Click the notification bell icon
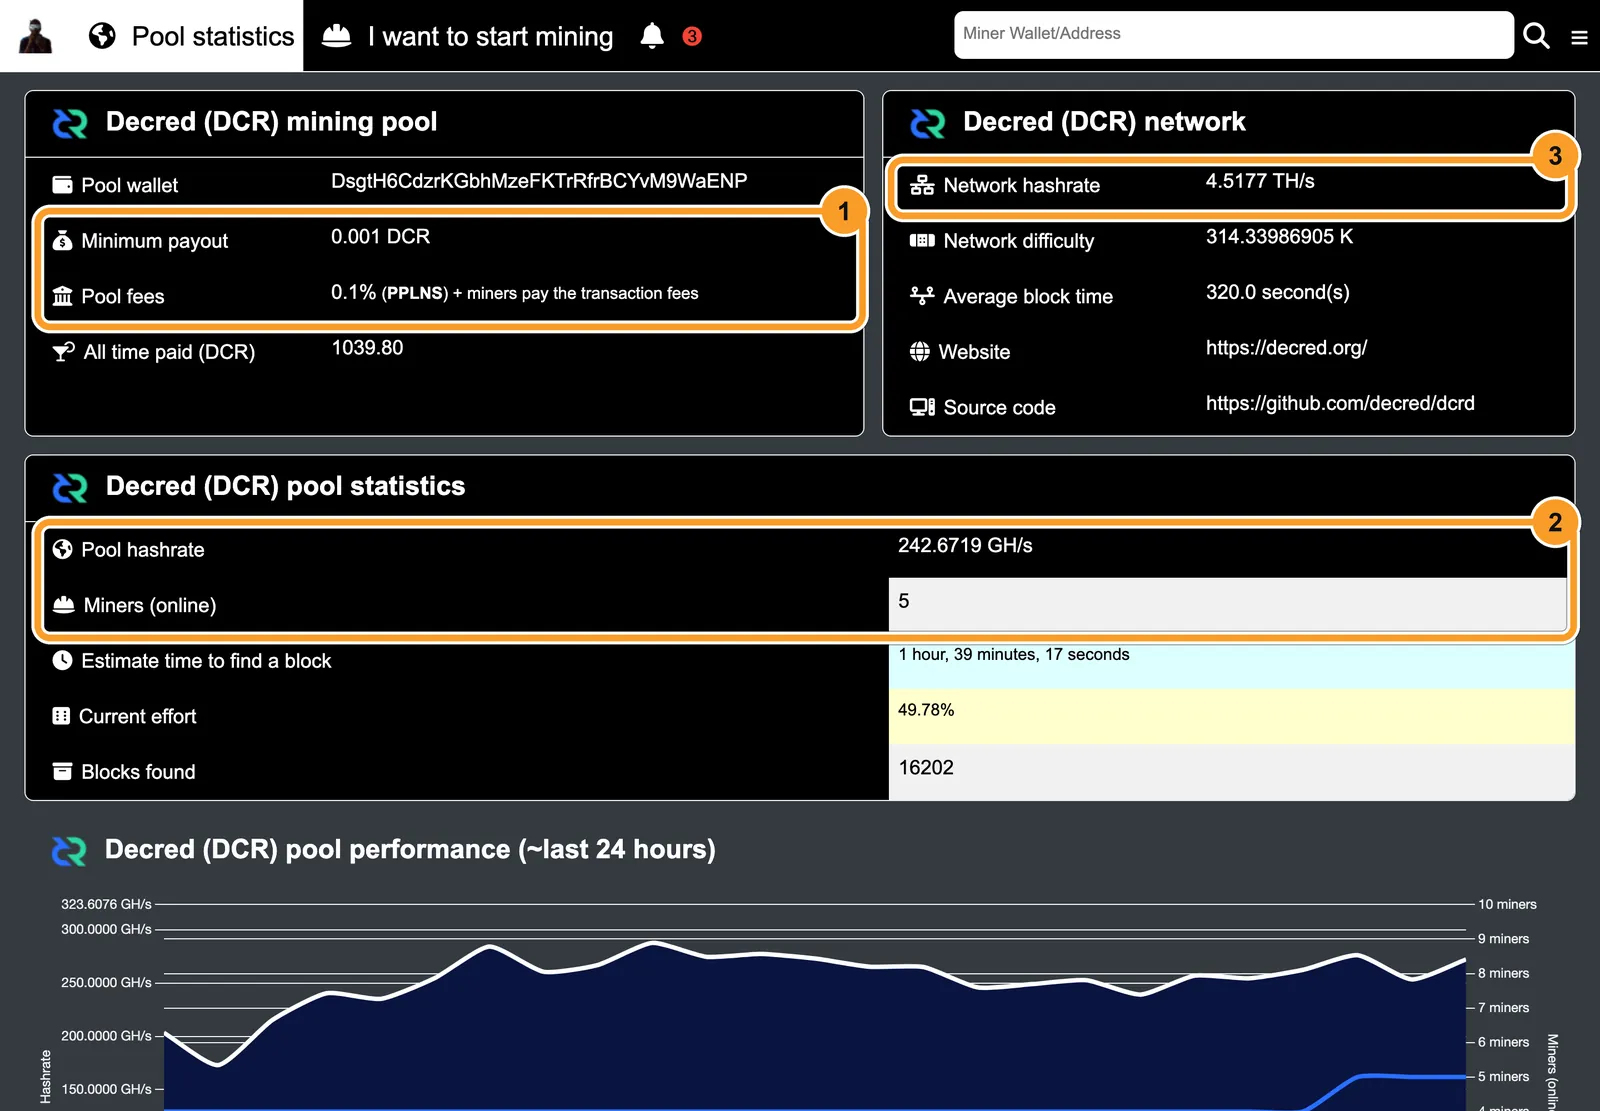 [x=652, y=36]
